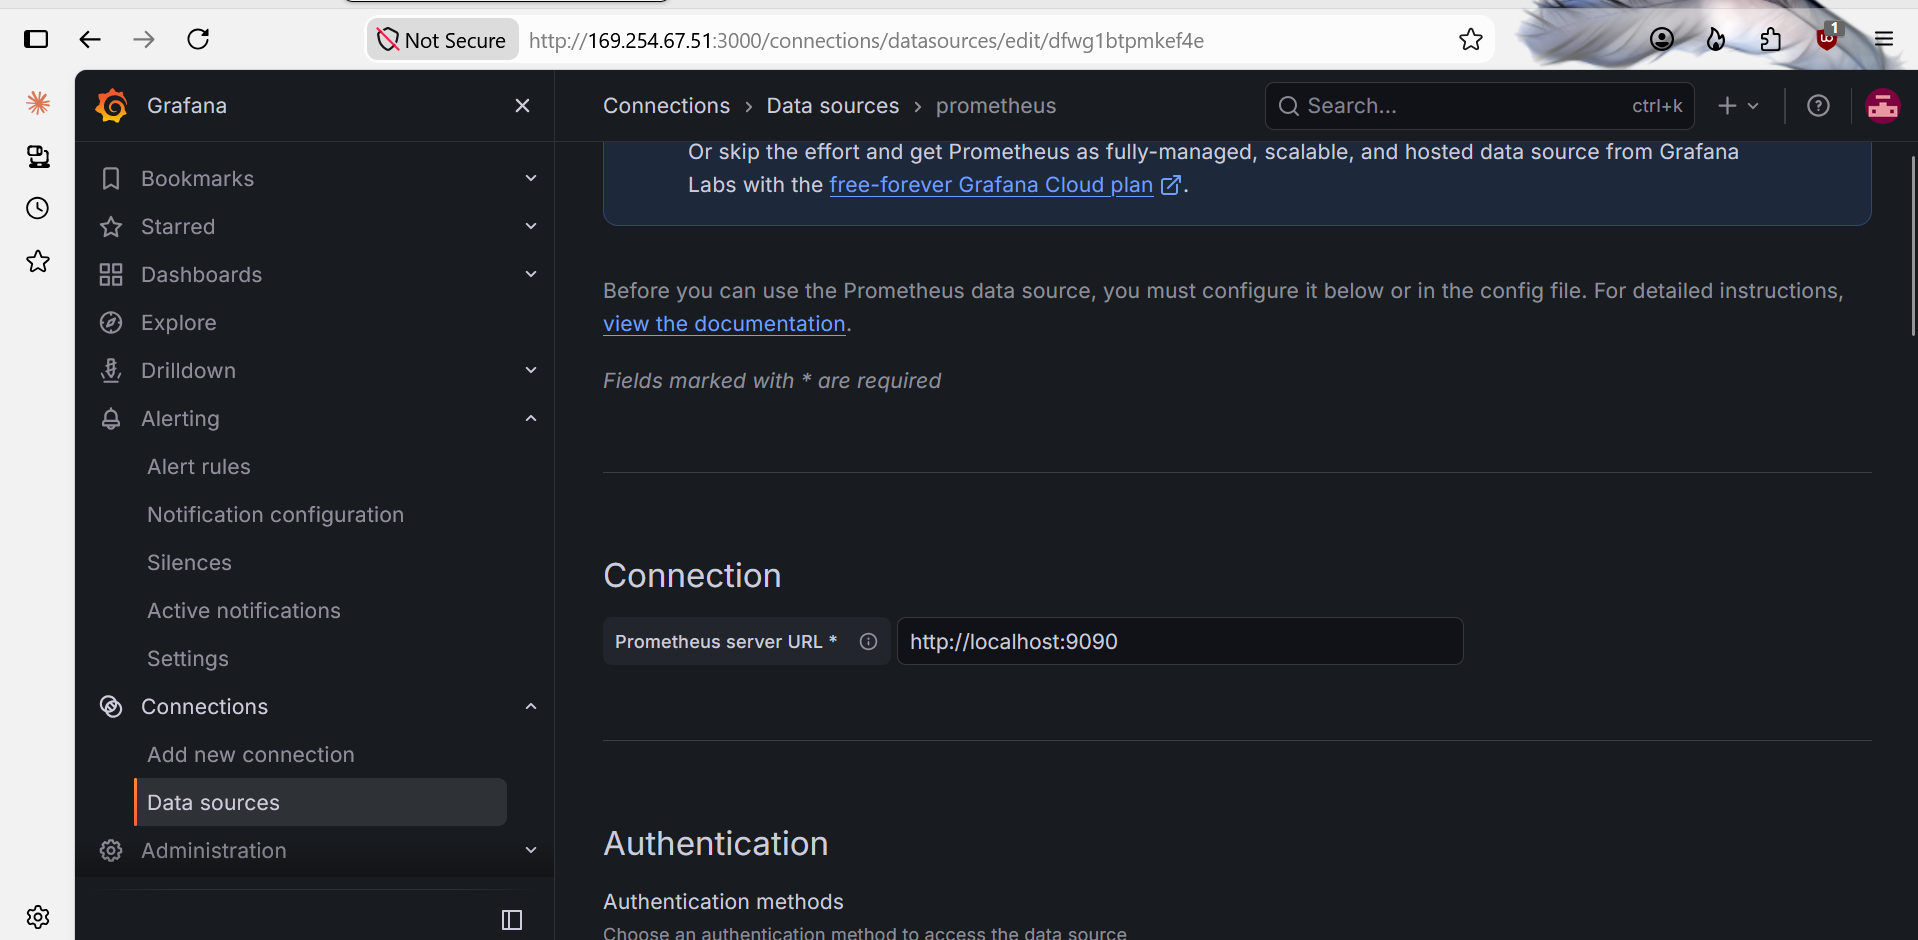Click the Connections plug icon
The width and height of the screenshot is (1918, 940).
[x=111, y=707]
